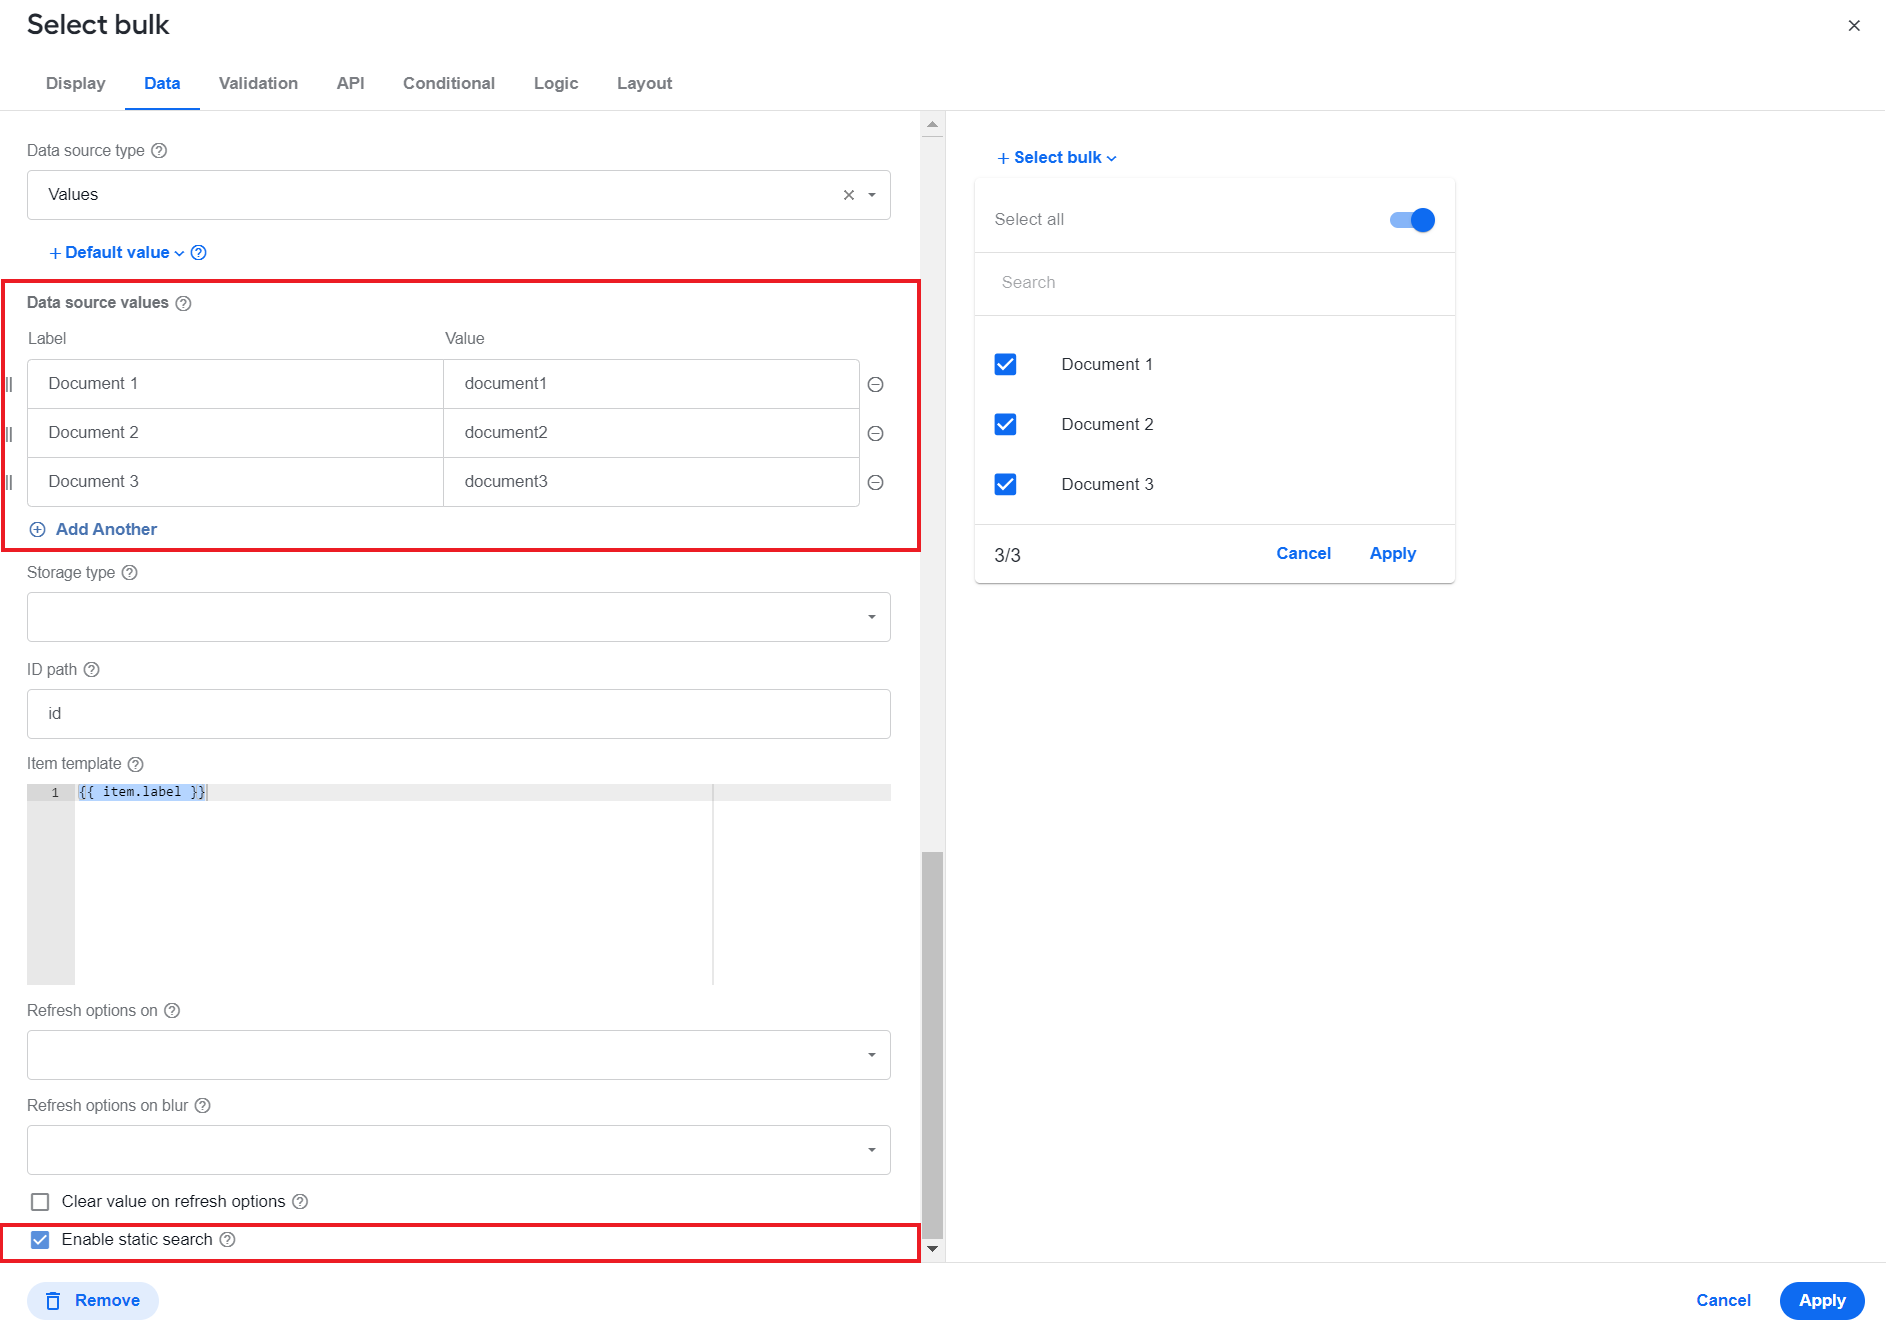The image size is (1886, 1337).
Task: Uncheck Document 3 in the preview
Action: pyautogui.click(x=1006, y=485)
